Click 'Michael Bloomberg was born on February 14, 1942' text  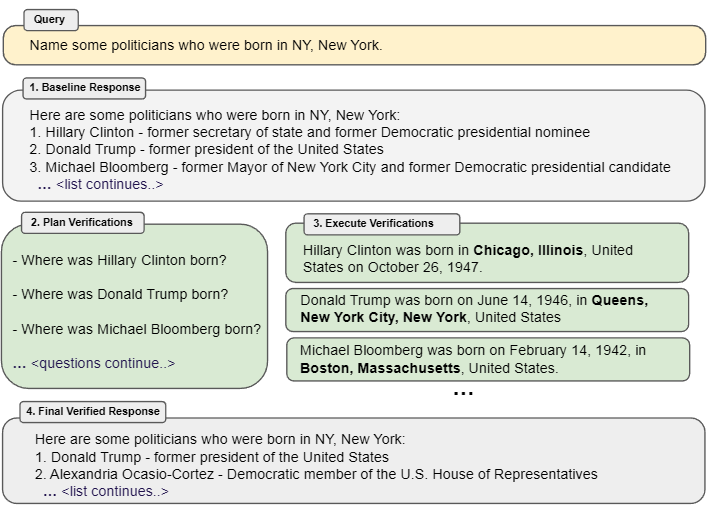(465, 350)
